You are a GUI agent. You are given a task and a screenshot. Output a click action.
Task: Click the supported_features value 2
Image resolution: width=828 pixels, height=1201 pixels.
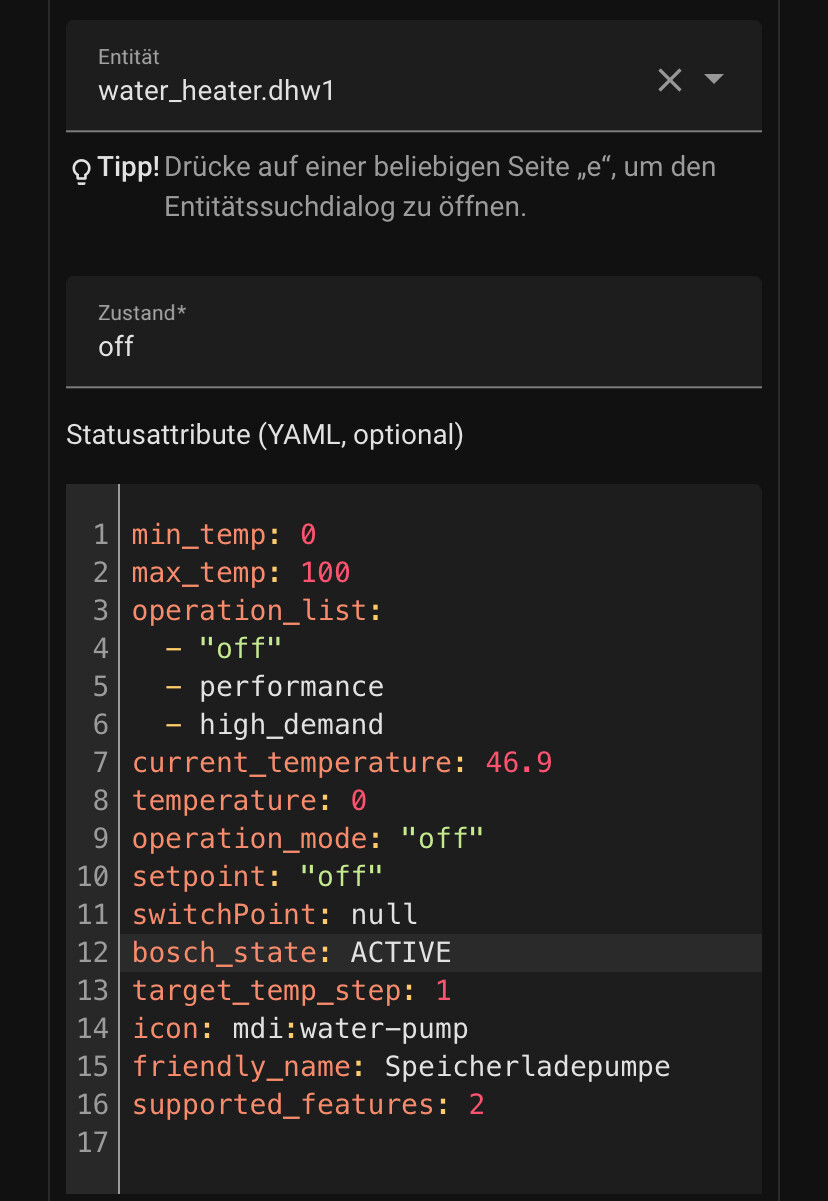(x=477, y=1105)
